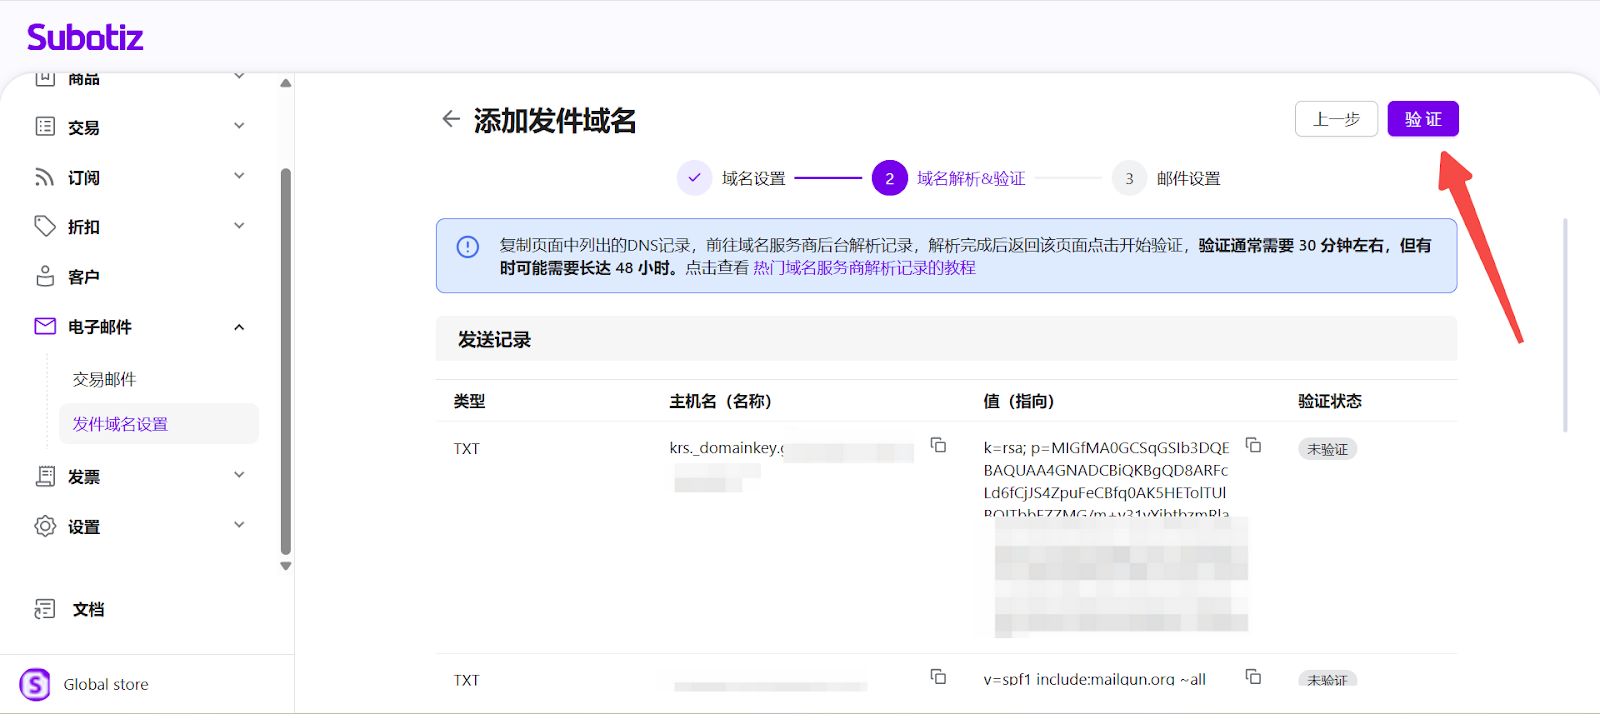Click the back arrow beside 添加发件域名
Screen dimensions: 1600x714
tap(451, 119)
